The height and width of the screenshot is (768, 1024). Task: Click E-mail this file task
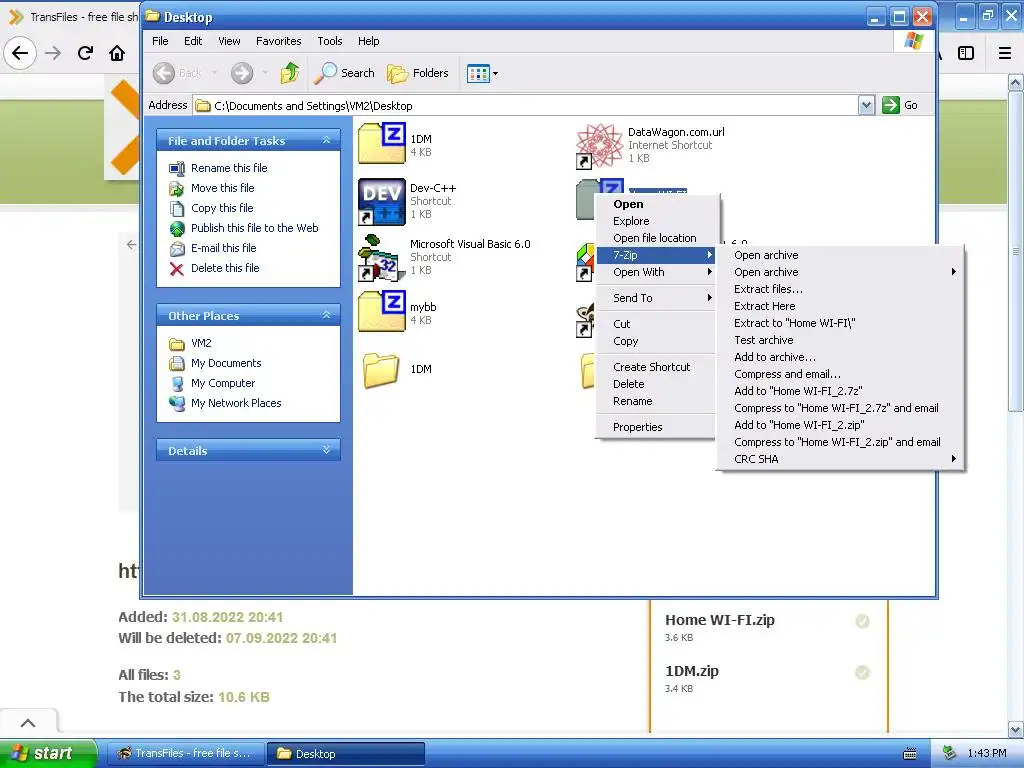point(223,248)
